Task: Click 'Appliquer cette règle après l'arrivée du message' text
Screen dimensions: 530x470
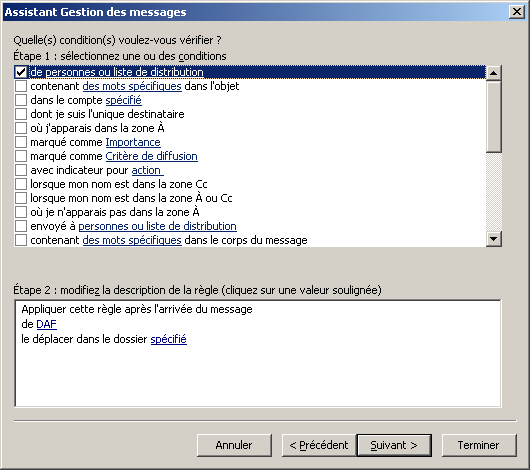Action: point(137,309)
